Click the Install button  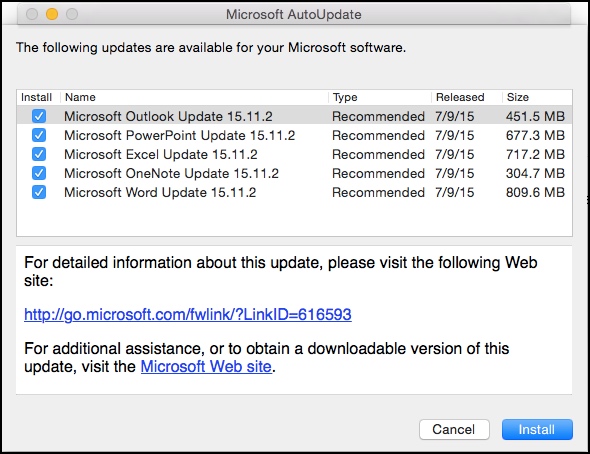537,429
